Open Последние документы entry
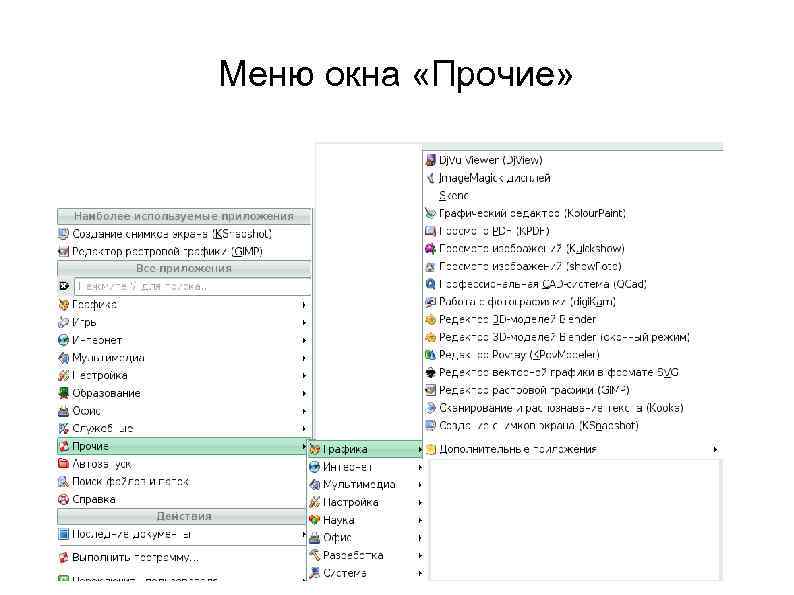This screenshot has width=794, height=595. click(184, 535)
